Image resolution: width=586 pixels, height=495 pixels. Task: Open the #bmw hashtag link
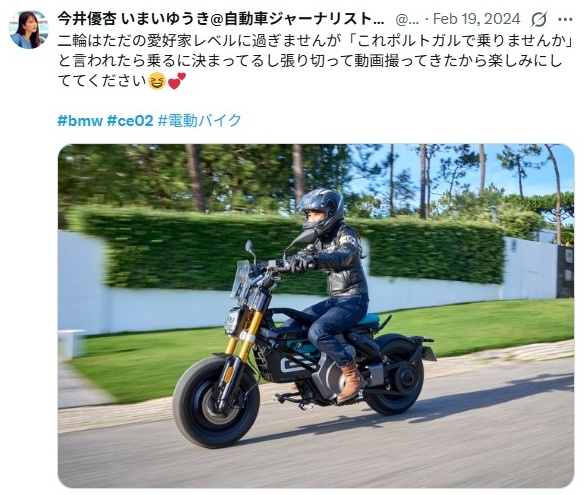tap(80, 121)
